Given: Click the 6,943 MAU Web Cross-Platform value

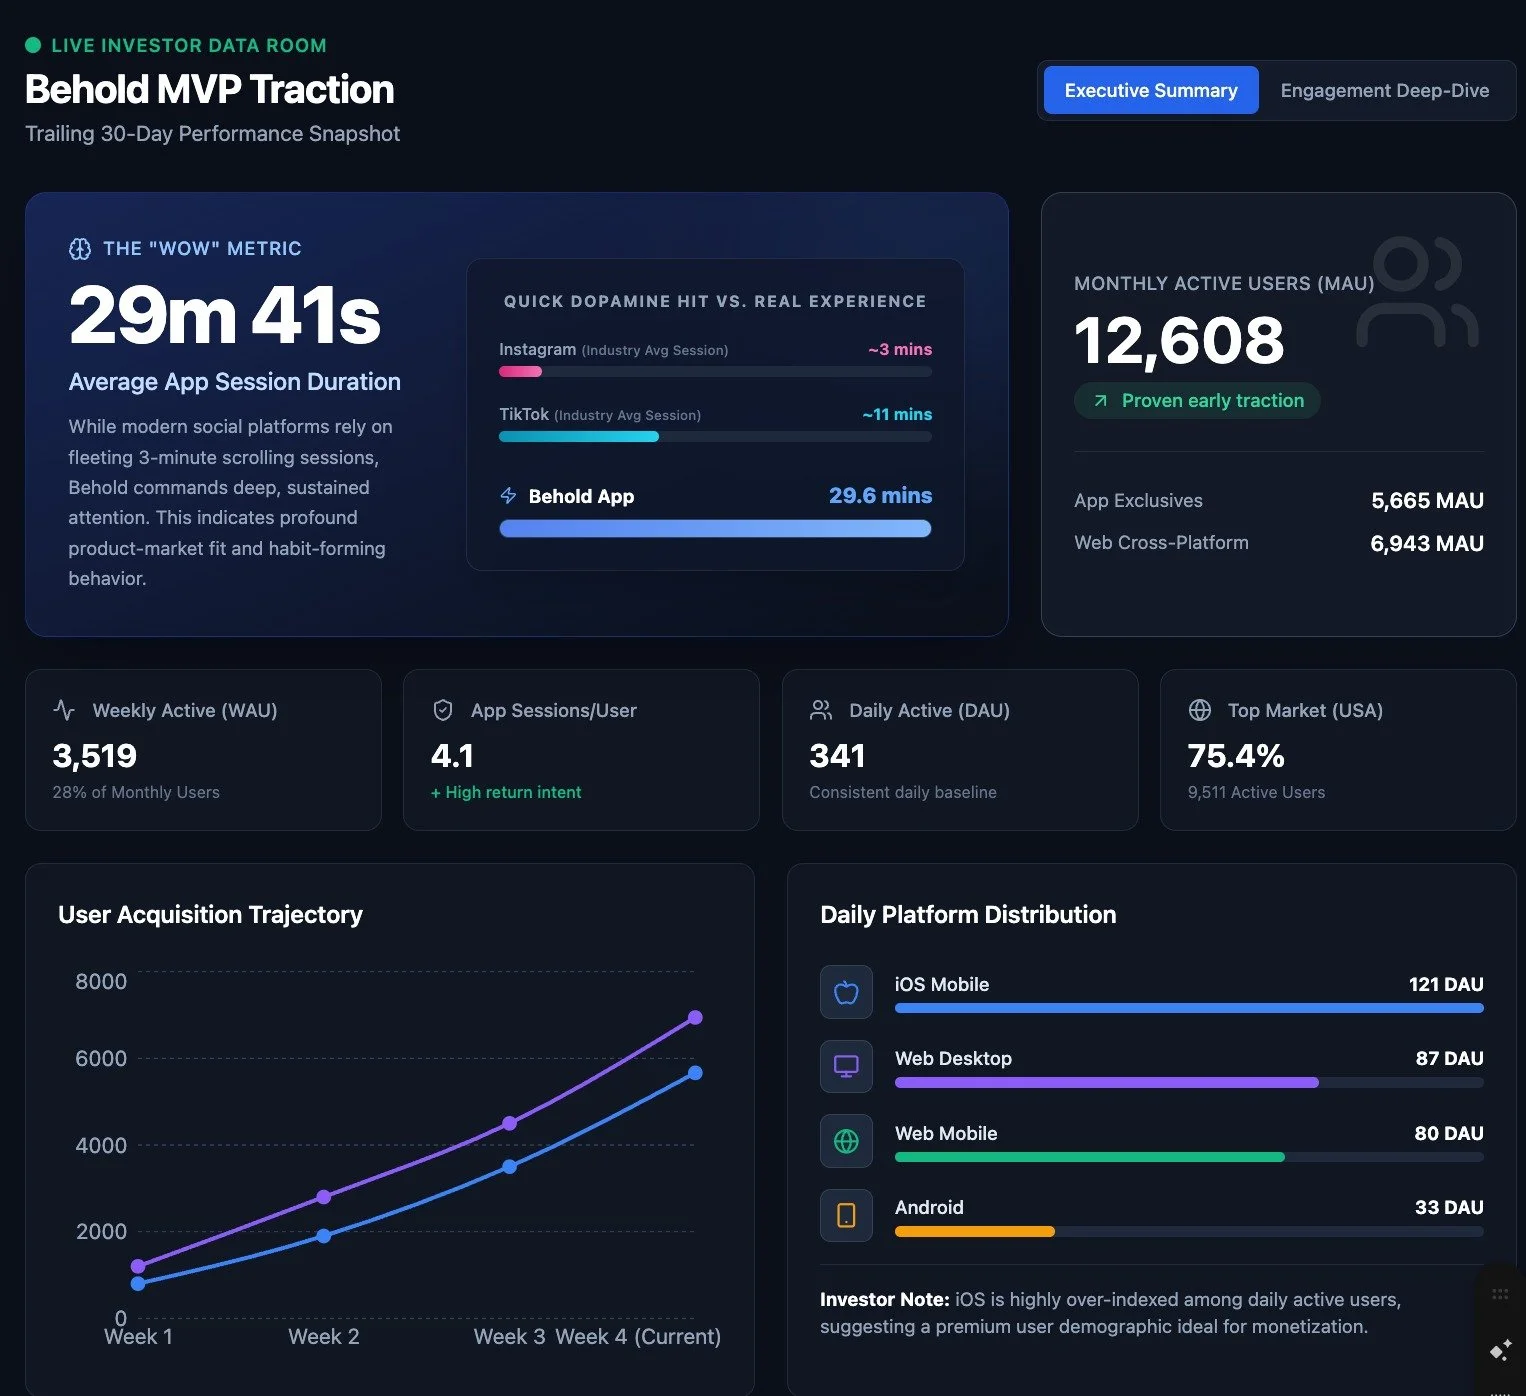Looking at the screenshot, I should pos(1427,543).
